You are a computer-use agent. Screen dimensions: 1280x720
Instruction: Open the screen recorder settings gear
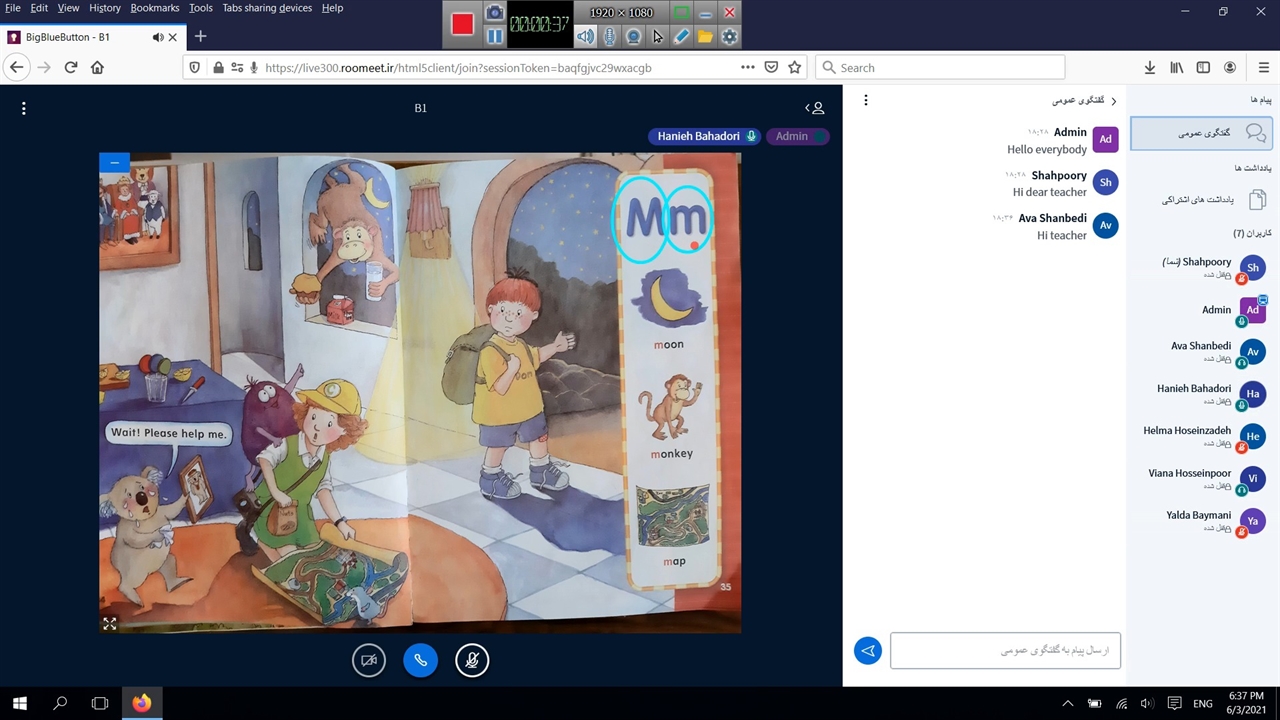[729, 36]
